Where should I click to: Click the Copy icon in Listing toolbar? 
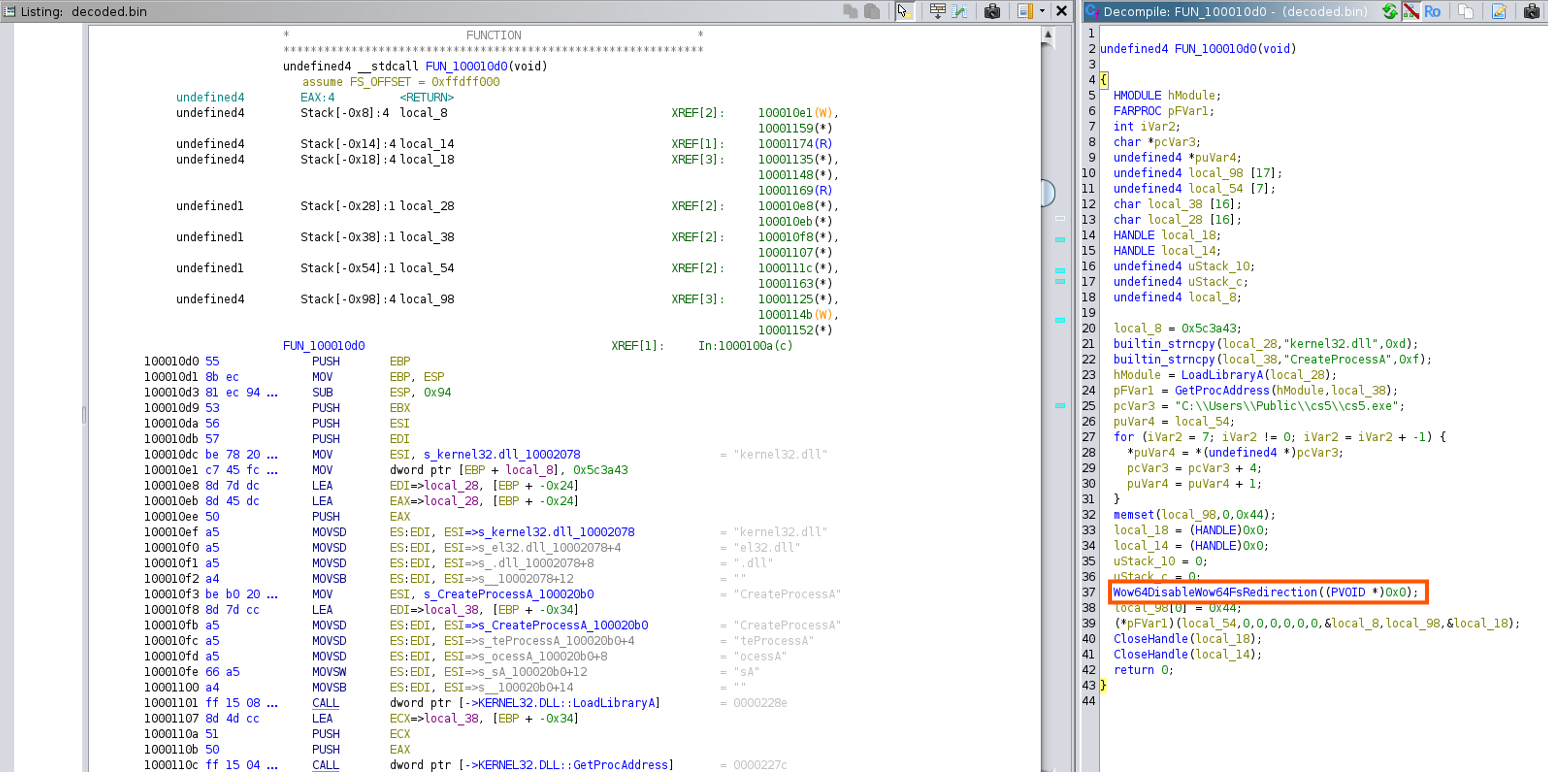click(x=850, y=11)
